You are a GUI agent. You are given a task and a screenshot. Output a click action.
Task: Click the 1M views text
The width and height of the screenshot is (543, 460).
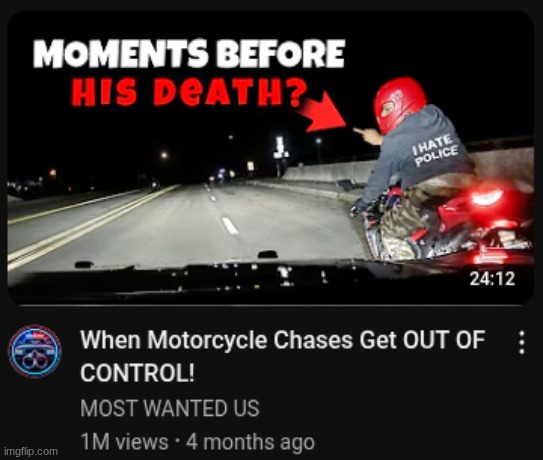(124, 442)
